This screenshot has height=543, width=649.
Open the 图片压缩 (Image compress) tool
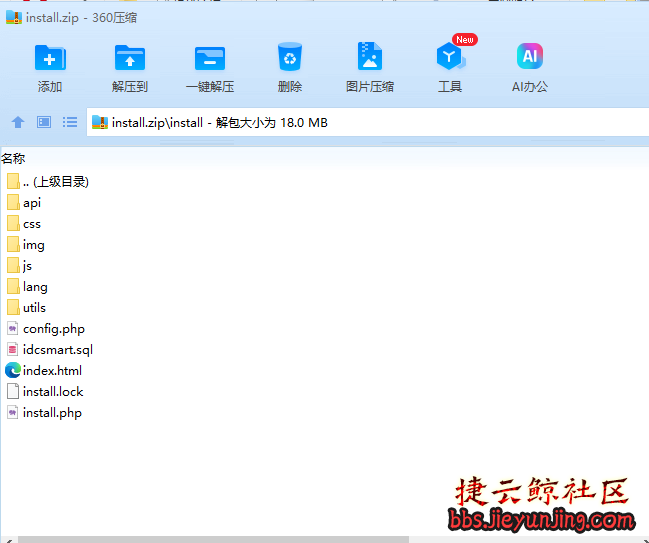[370, 56]
